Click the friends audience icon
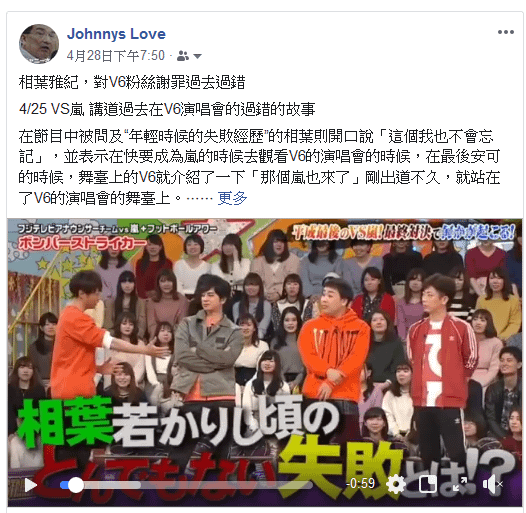 [182, 56]
